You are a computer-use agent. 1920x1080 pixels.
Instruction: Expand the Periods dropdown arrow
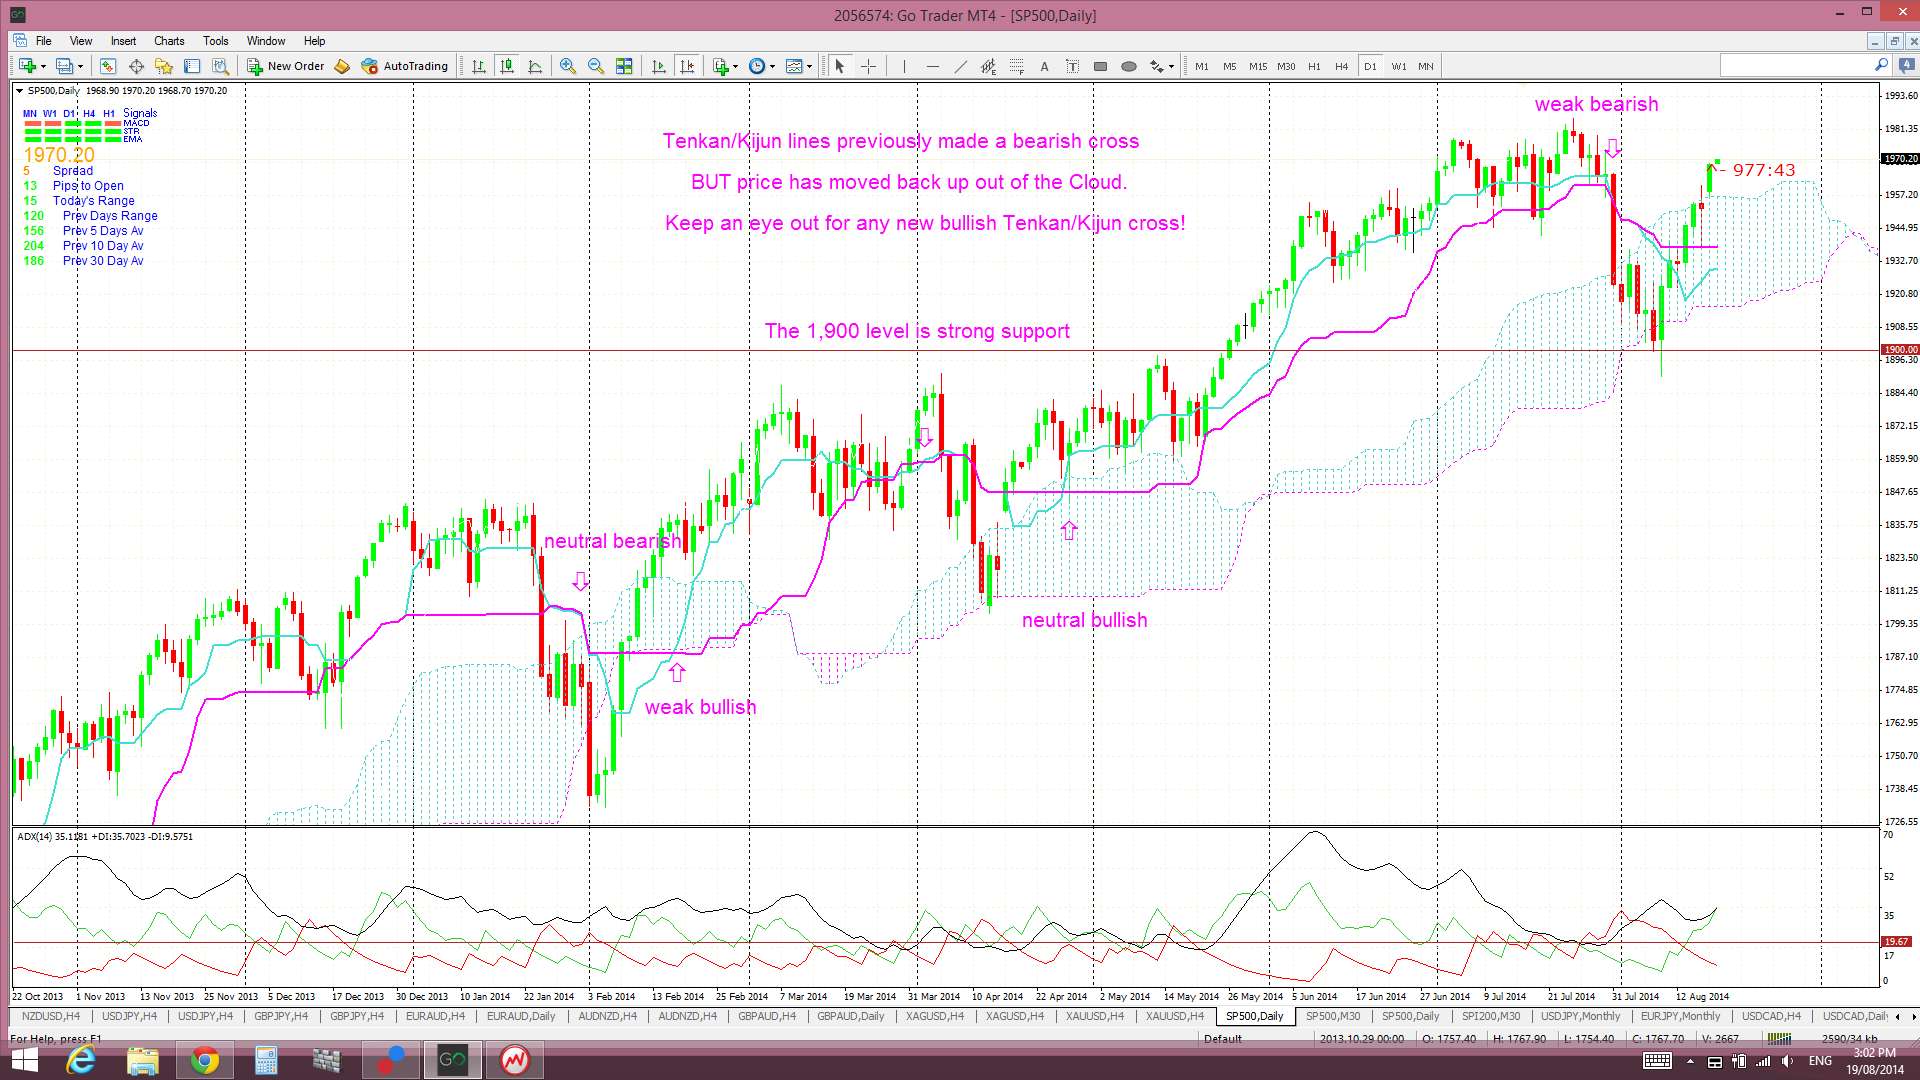click(772, 67)
